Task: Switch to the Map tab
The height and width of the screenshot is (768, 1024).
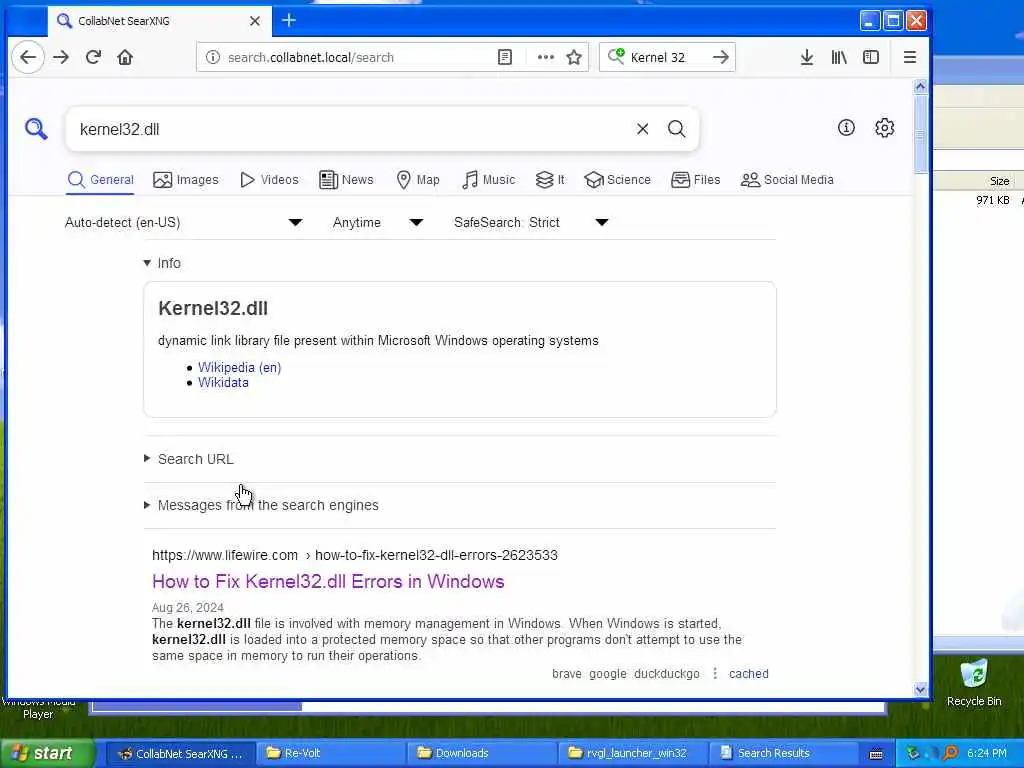Action: pos(418,180)
